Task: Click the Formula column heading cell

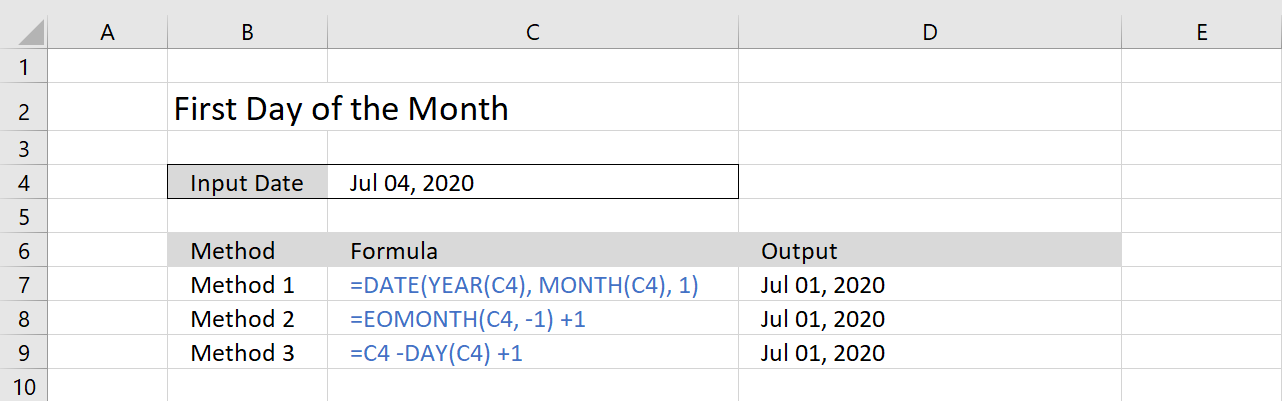Action: point(532,251)
